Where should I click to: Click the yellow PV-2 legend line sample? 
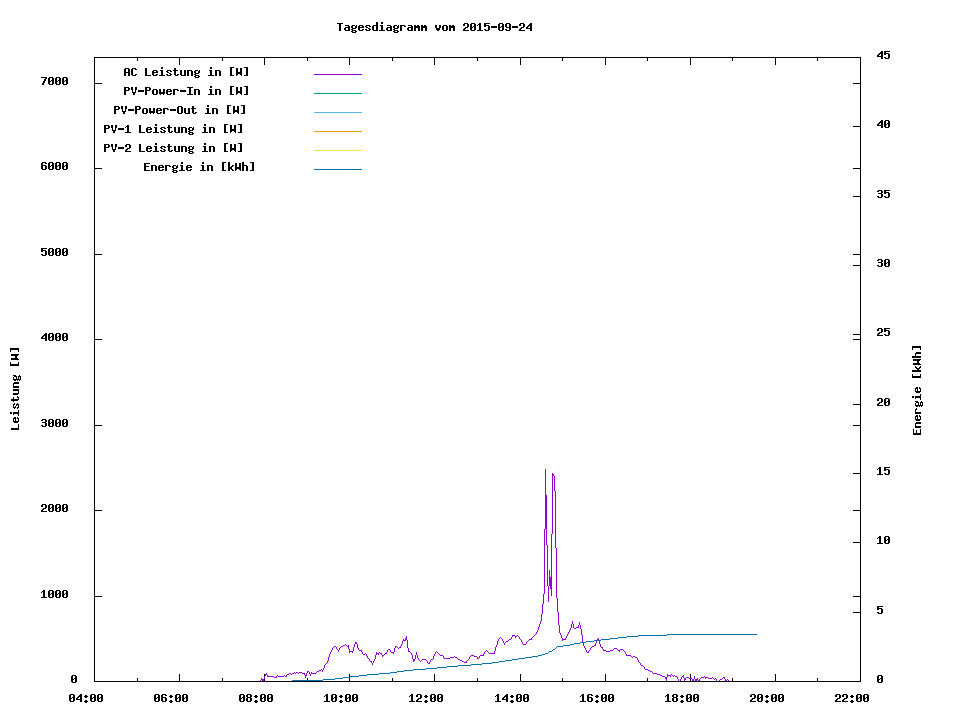[337, 150]
